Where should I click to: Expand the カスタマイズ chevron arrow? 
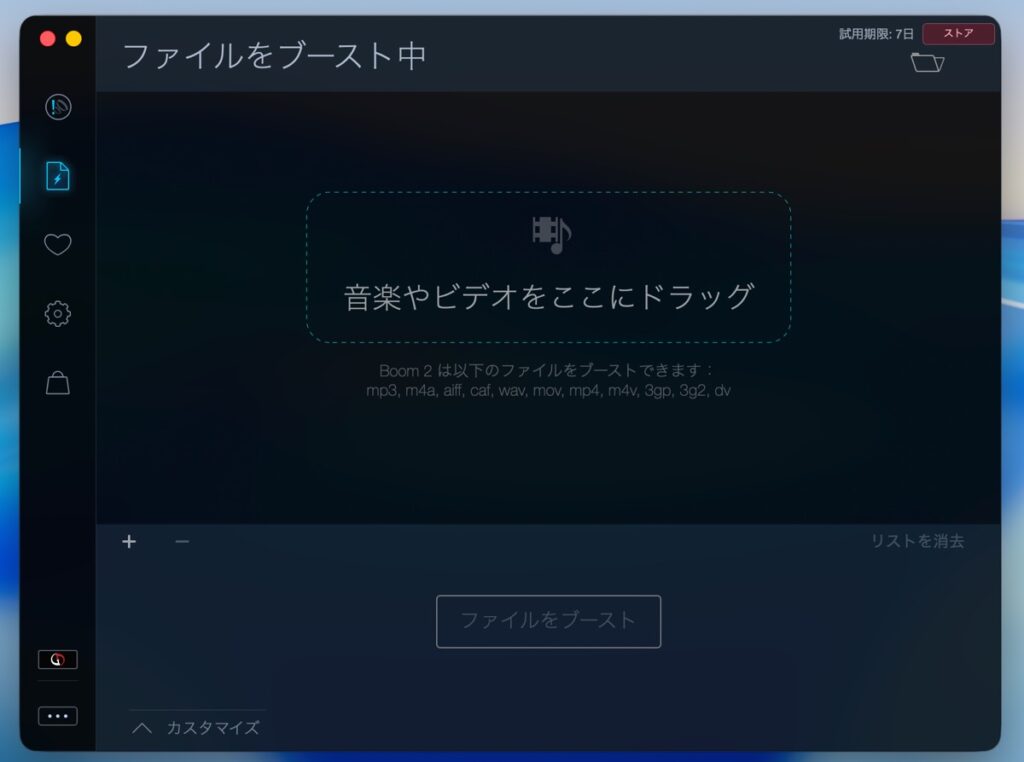142,728
